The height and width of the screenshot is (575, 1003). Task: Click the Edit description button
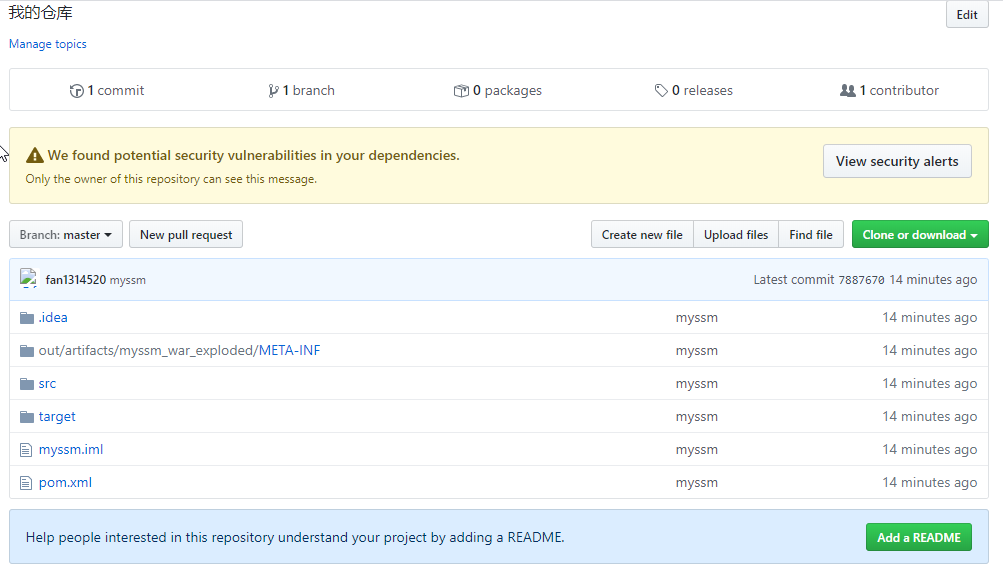click(x=967, y=15)
